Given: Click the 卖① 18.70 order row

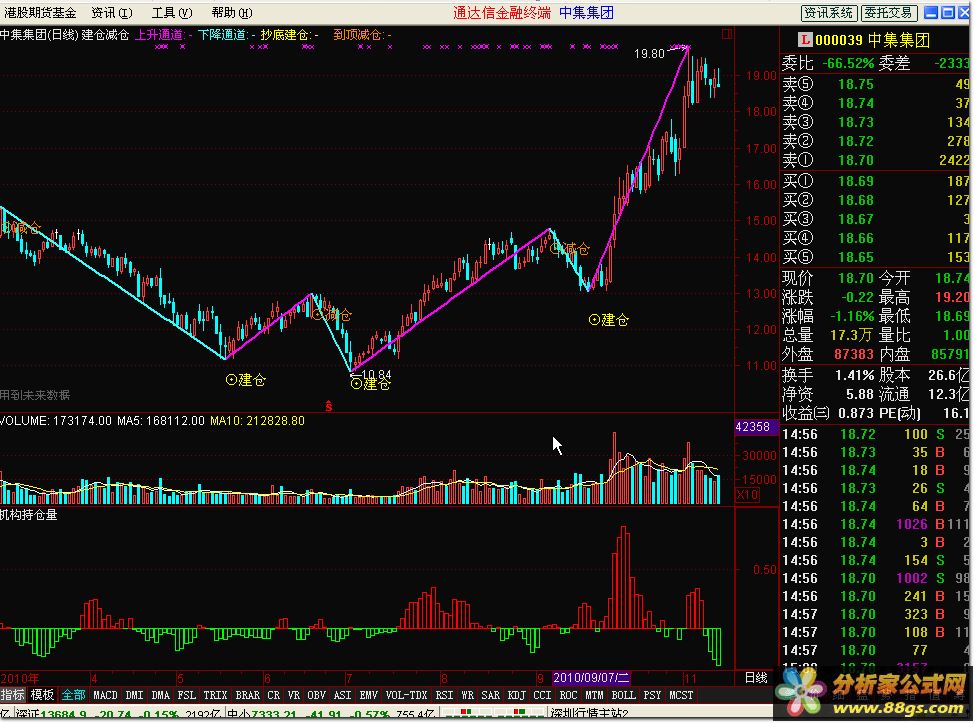Looking at the screenshot, I should pos(876,160).
